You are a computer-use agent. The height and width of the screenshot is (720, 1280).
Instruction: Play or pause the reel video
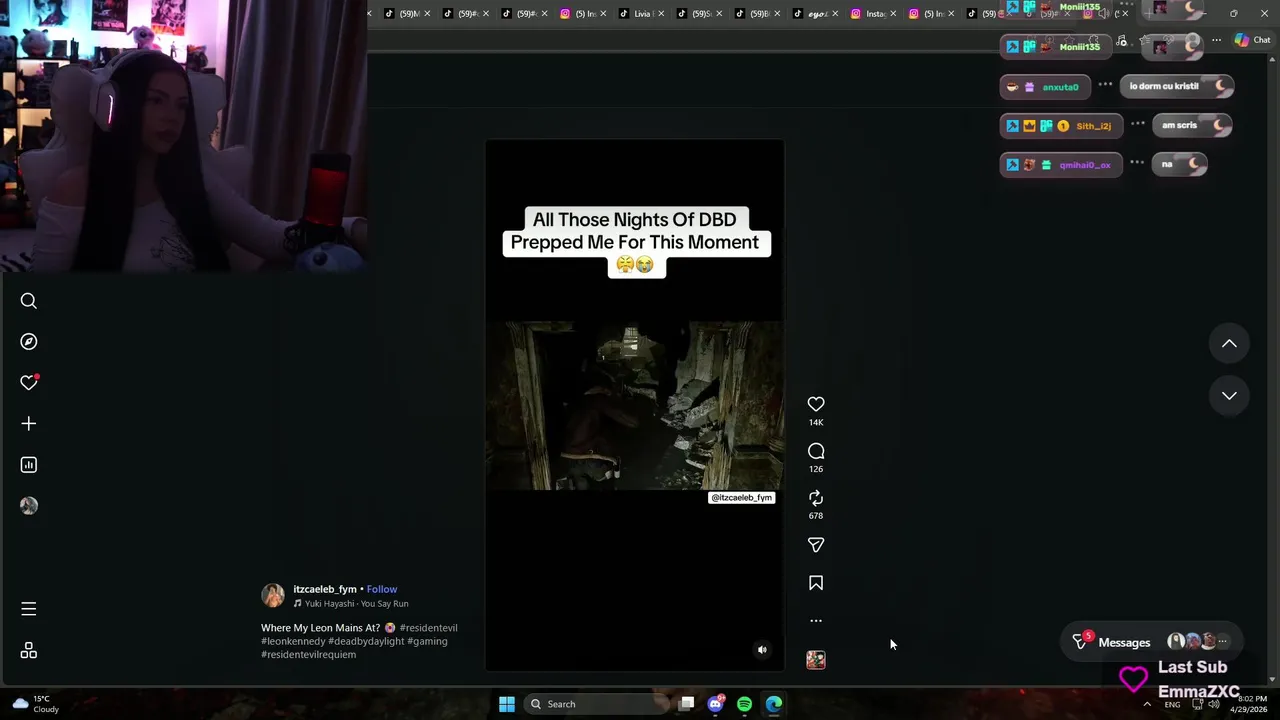pyautogui.click(x=635, y=405)
